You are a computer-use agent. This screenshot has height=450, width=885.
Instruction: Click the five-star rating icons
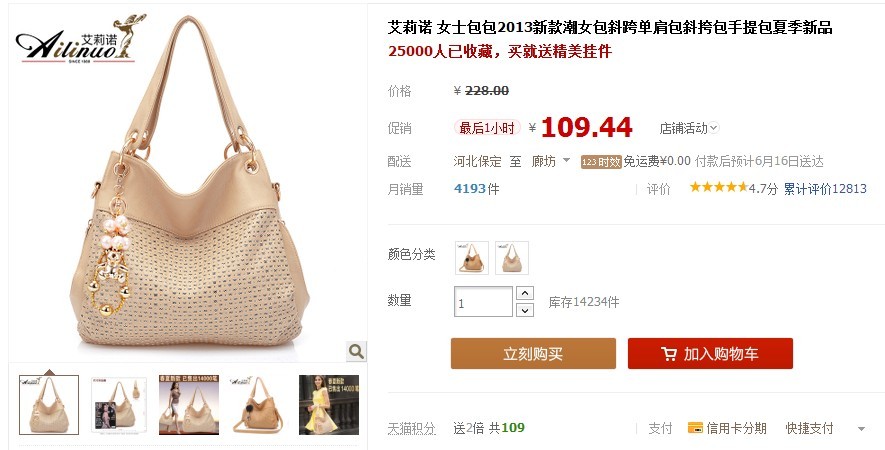718,187
